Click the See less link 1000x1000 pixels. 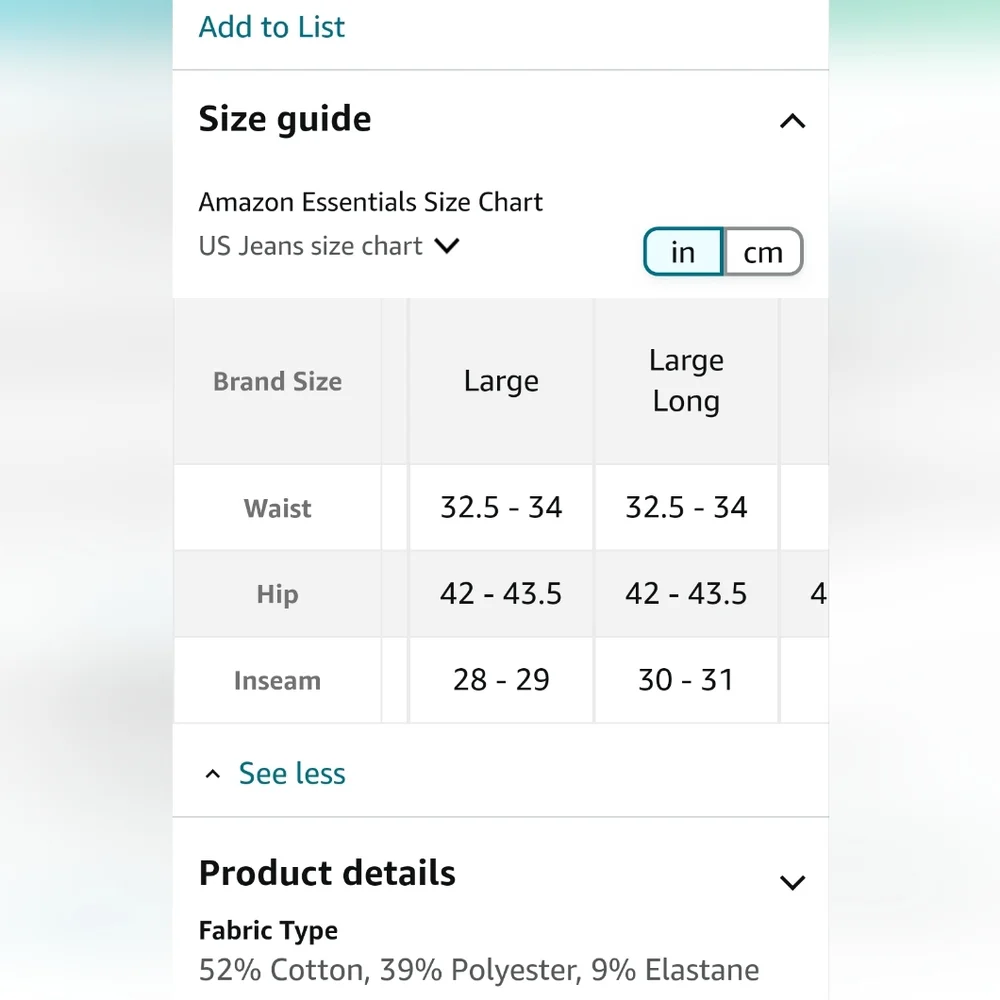(x=292, y=774)
